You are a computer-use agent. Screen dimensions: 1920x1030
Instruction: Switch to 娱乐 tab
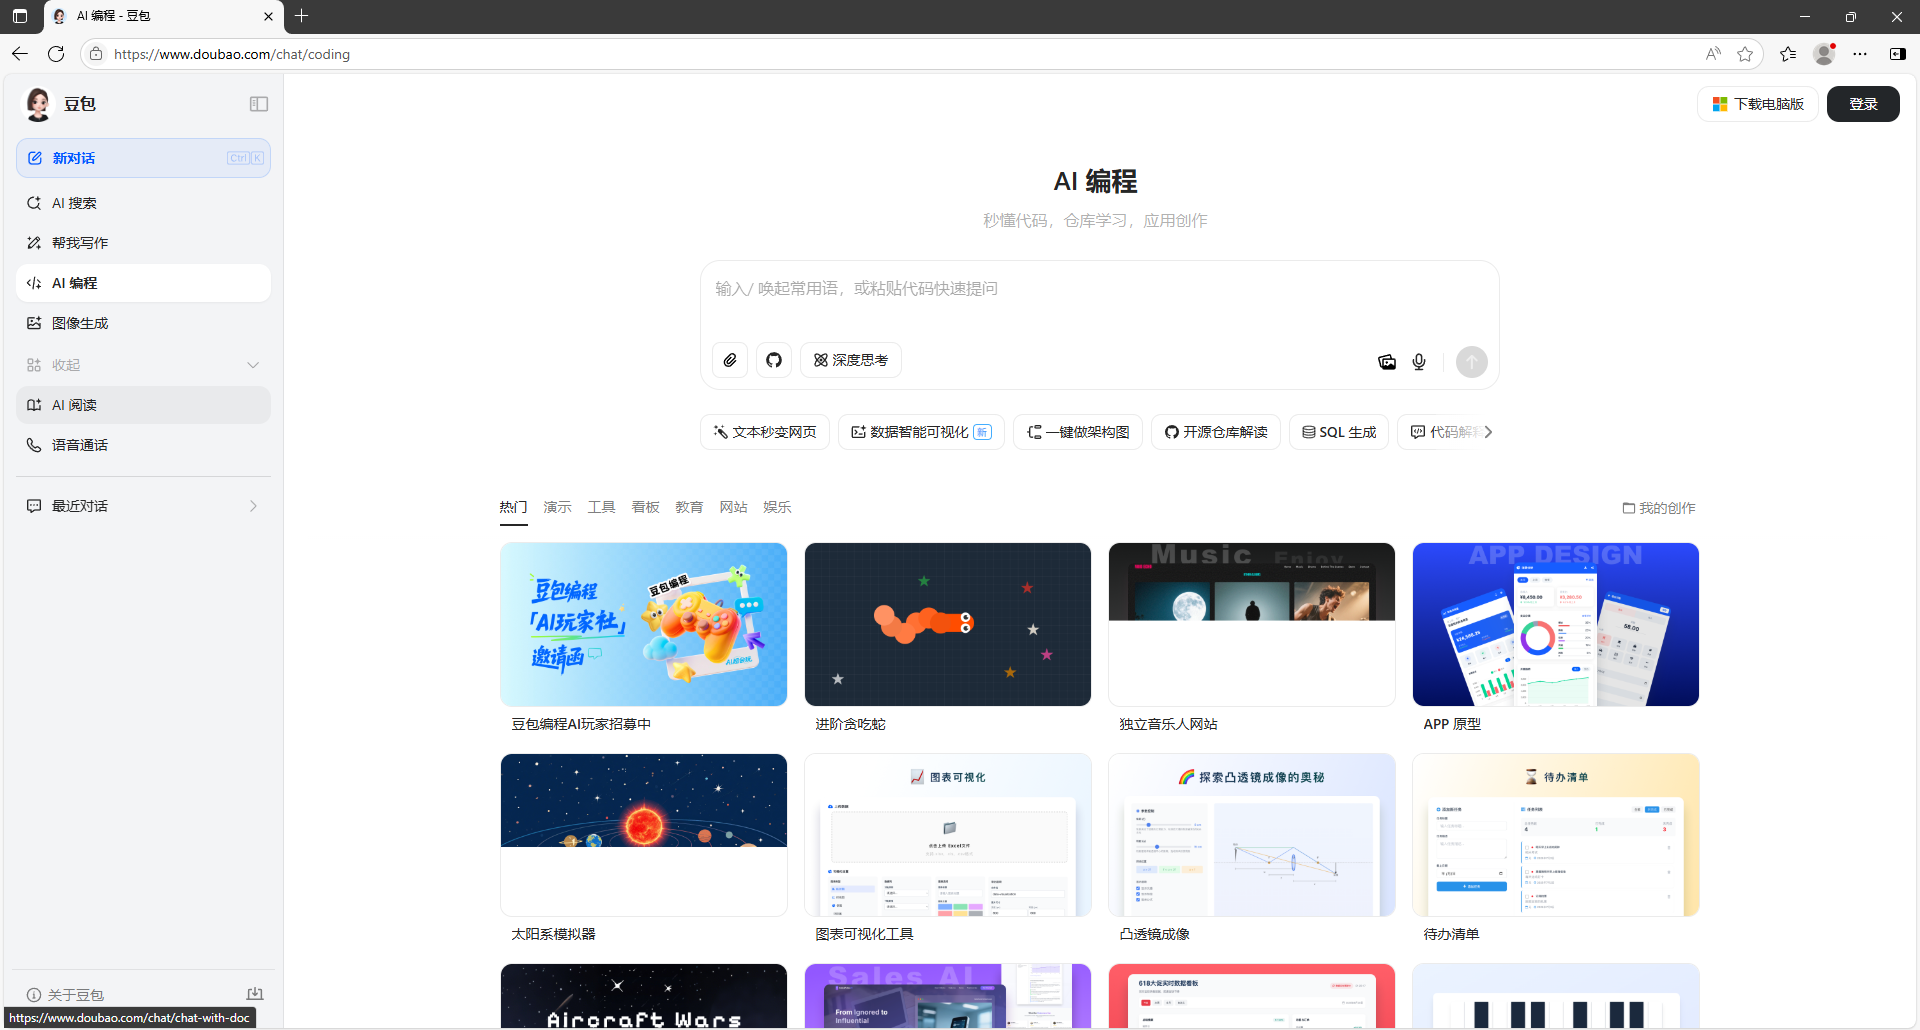tap(777, 508)
